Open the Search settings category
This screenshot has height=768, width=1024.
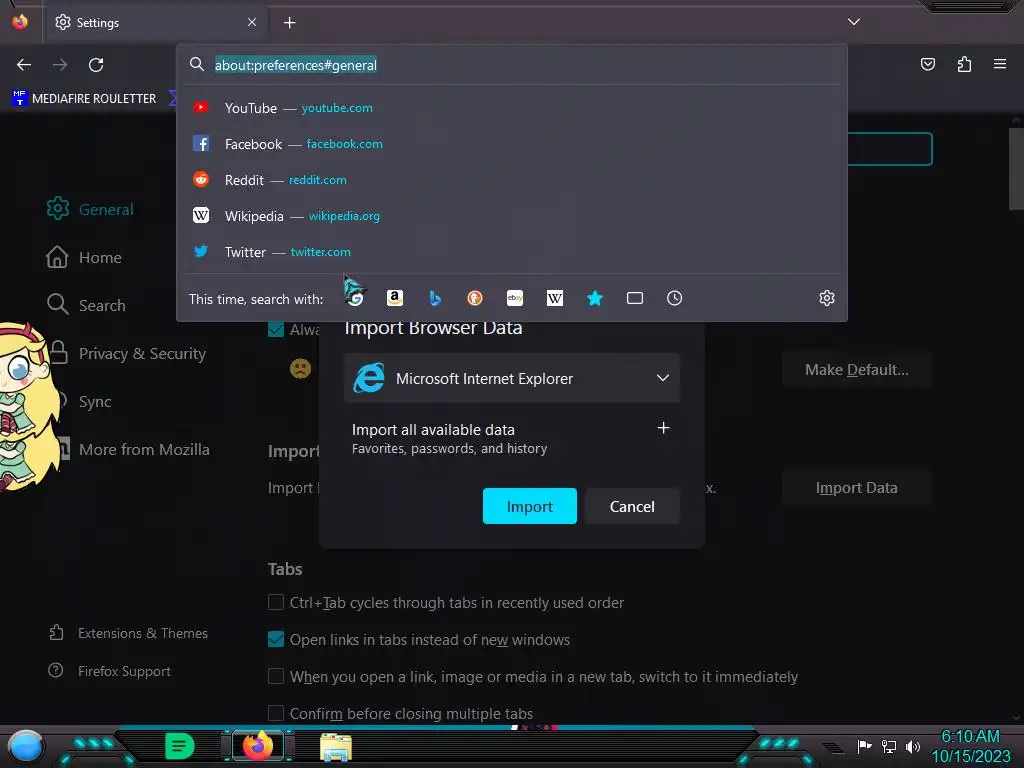click(x=85, y=305)
